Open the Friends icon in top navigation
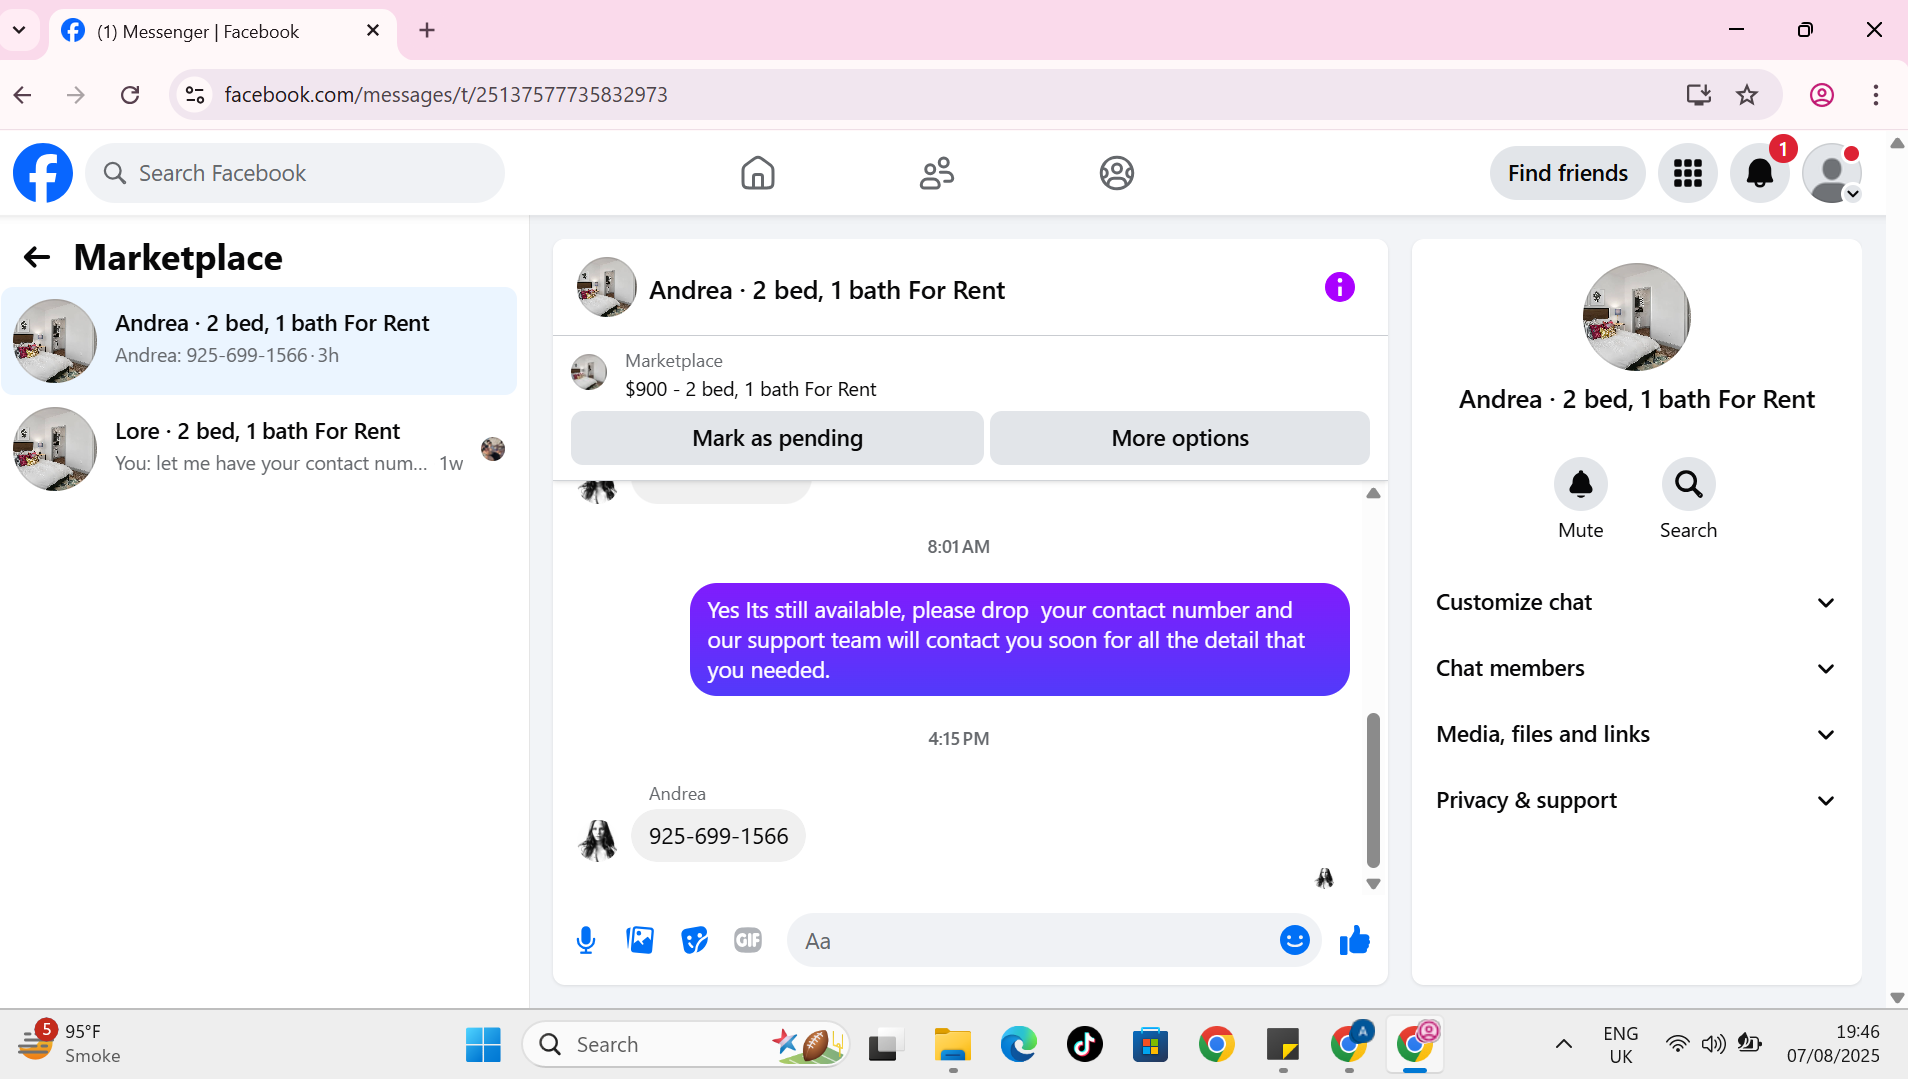The height and width of the screenshot is (1079, 1908). 937,173
